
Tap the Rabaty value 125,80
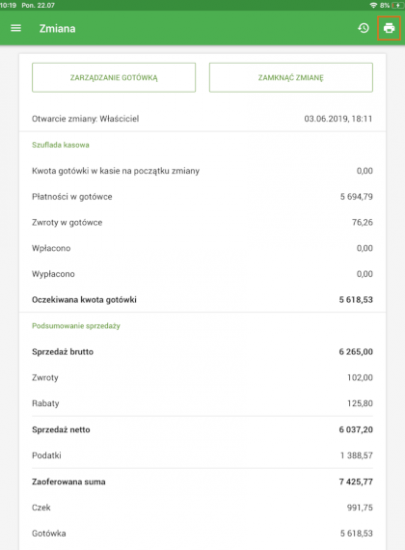(x=360, y=403)
